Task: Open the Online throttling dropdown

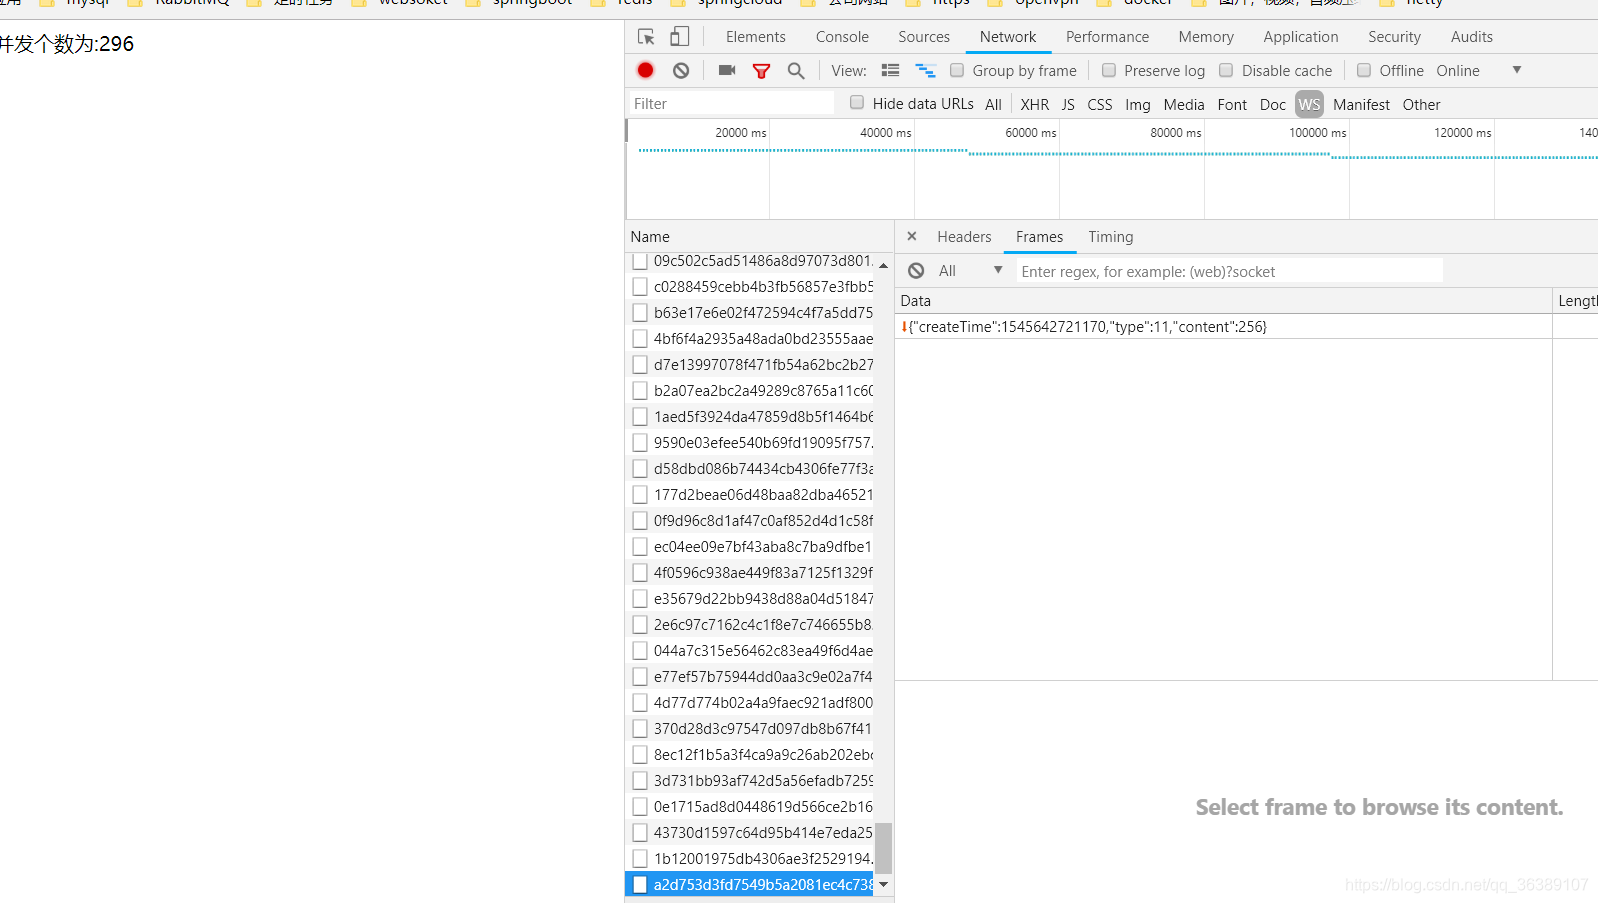Action: pyautogui.click(x=1479, y=70)
